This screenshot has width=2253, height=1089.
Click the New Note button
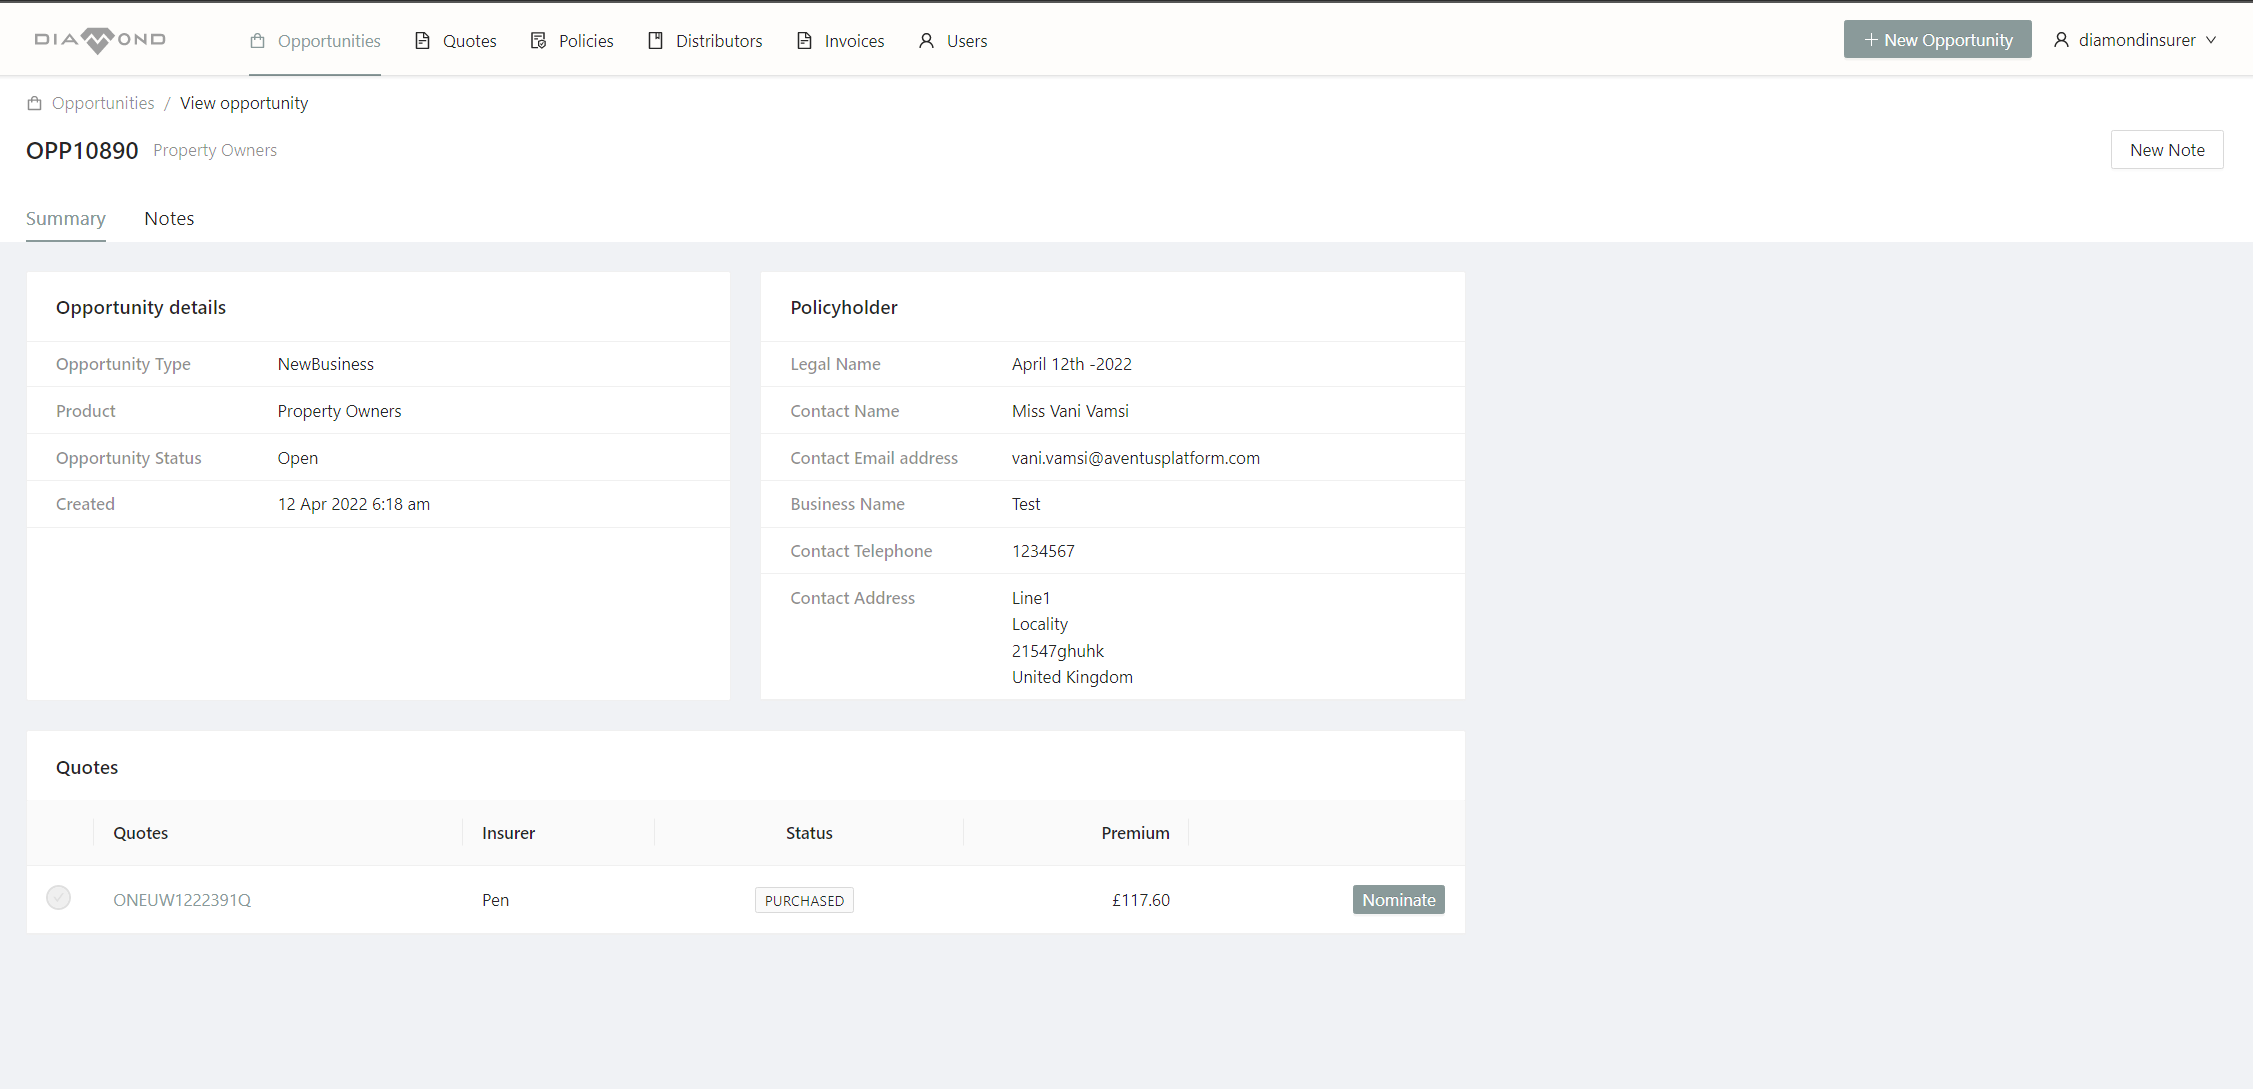(x=2166, y=150)
